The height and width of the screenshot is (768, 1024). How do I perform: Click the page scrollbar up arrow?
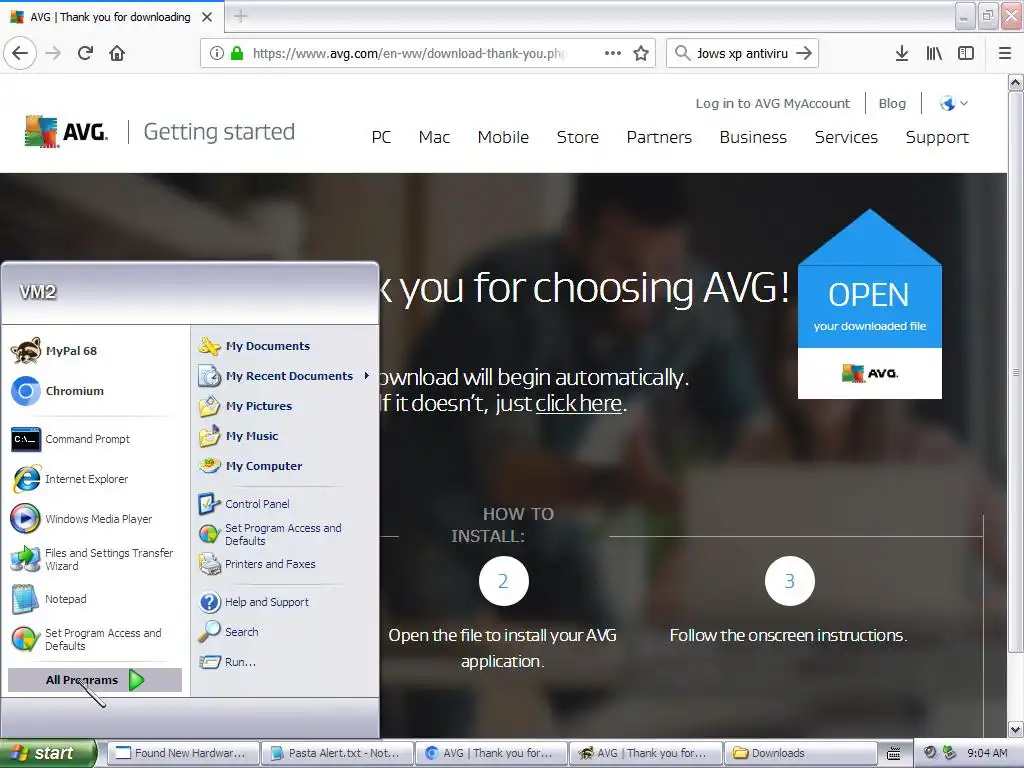(x=1015, y=82)
